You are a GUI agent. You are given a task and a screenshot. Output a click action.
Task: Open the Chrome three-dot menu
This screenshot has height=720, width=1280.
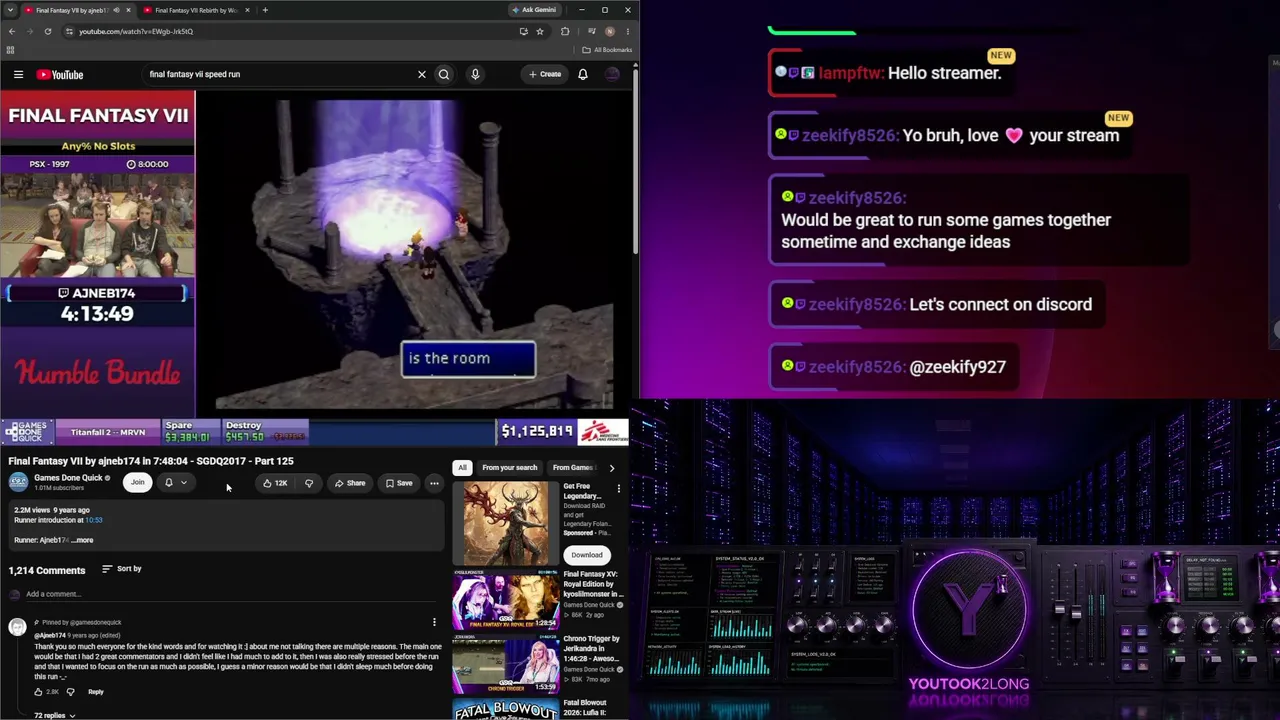click(627, 31)
